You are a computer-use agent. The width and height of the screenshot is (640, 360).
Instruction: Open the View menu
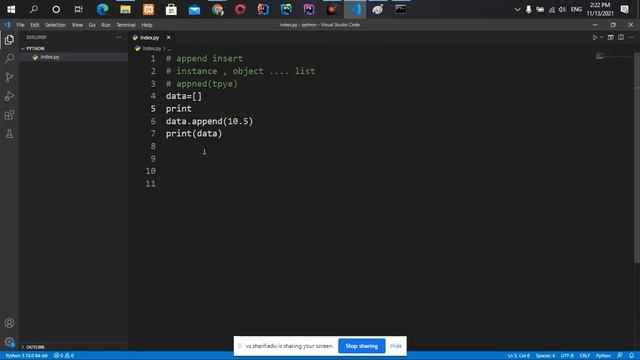tap(77, 25)
